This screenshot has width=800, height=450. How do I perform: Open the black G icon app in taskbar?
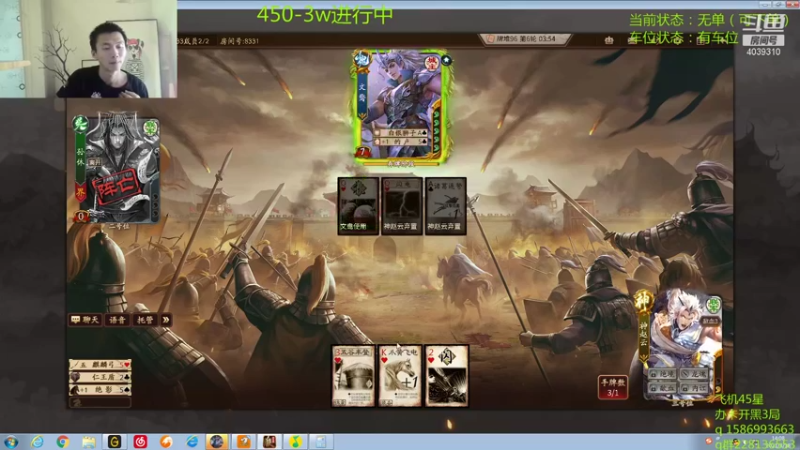click(114, 442)
